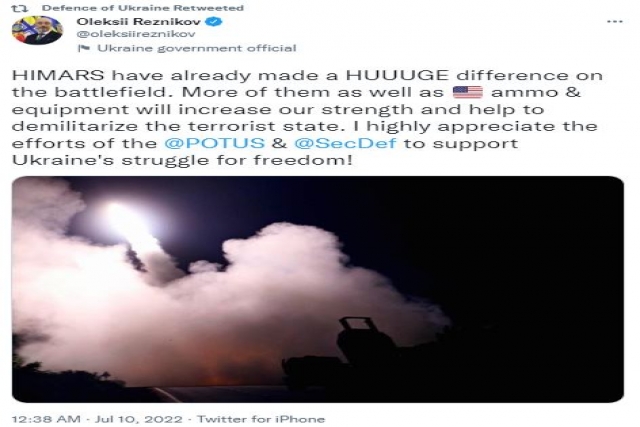Open the Defence of Ukraine Retweeted link
Image resolution: width=640 pixels, height=427 pixels.
[x=143, y=8]
